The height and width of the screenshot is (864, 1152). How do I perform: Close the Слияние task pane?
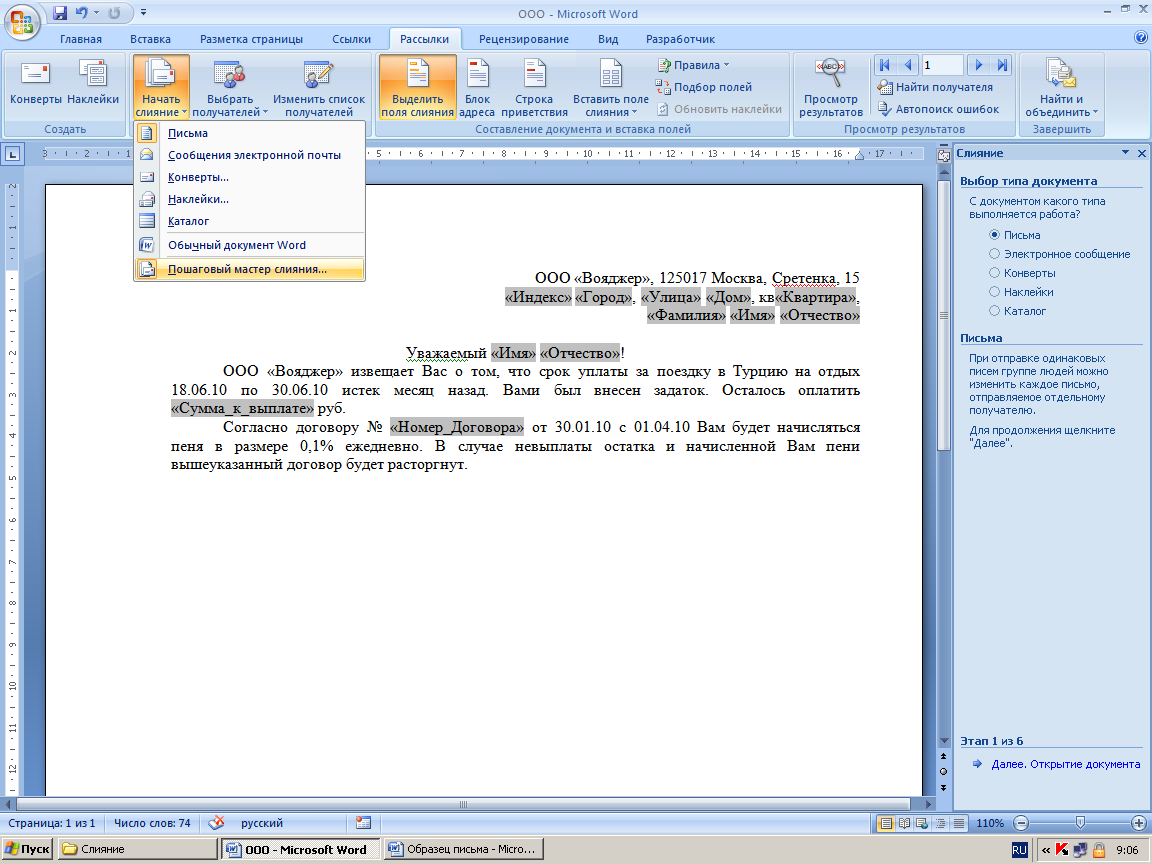1142,154
